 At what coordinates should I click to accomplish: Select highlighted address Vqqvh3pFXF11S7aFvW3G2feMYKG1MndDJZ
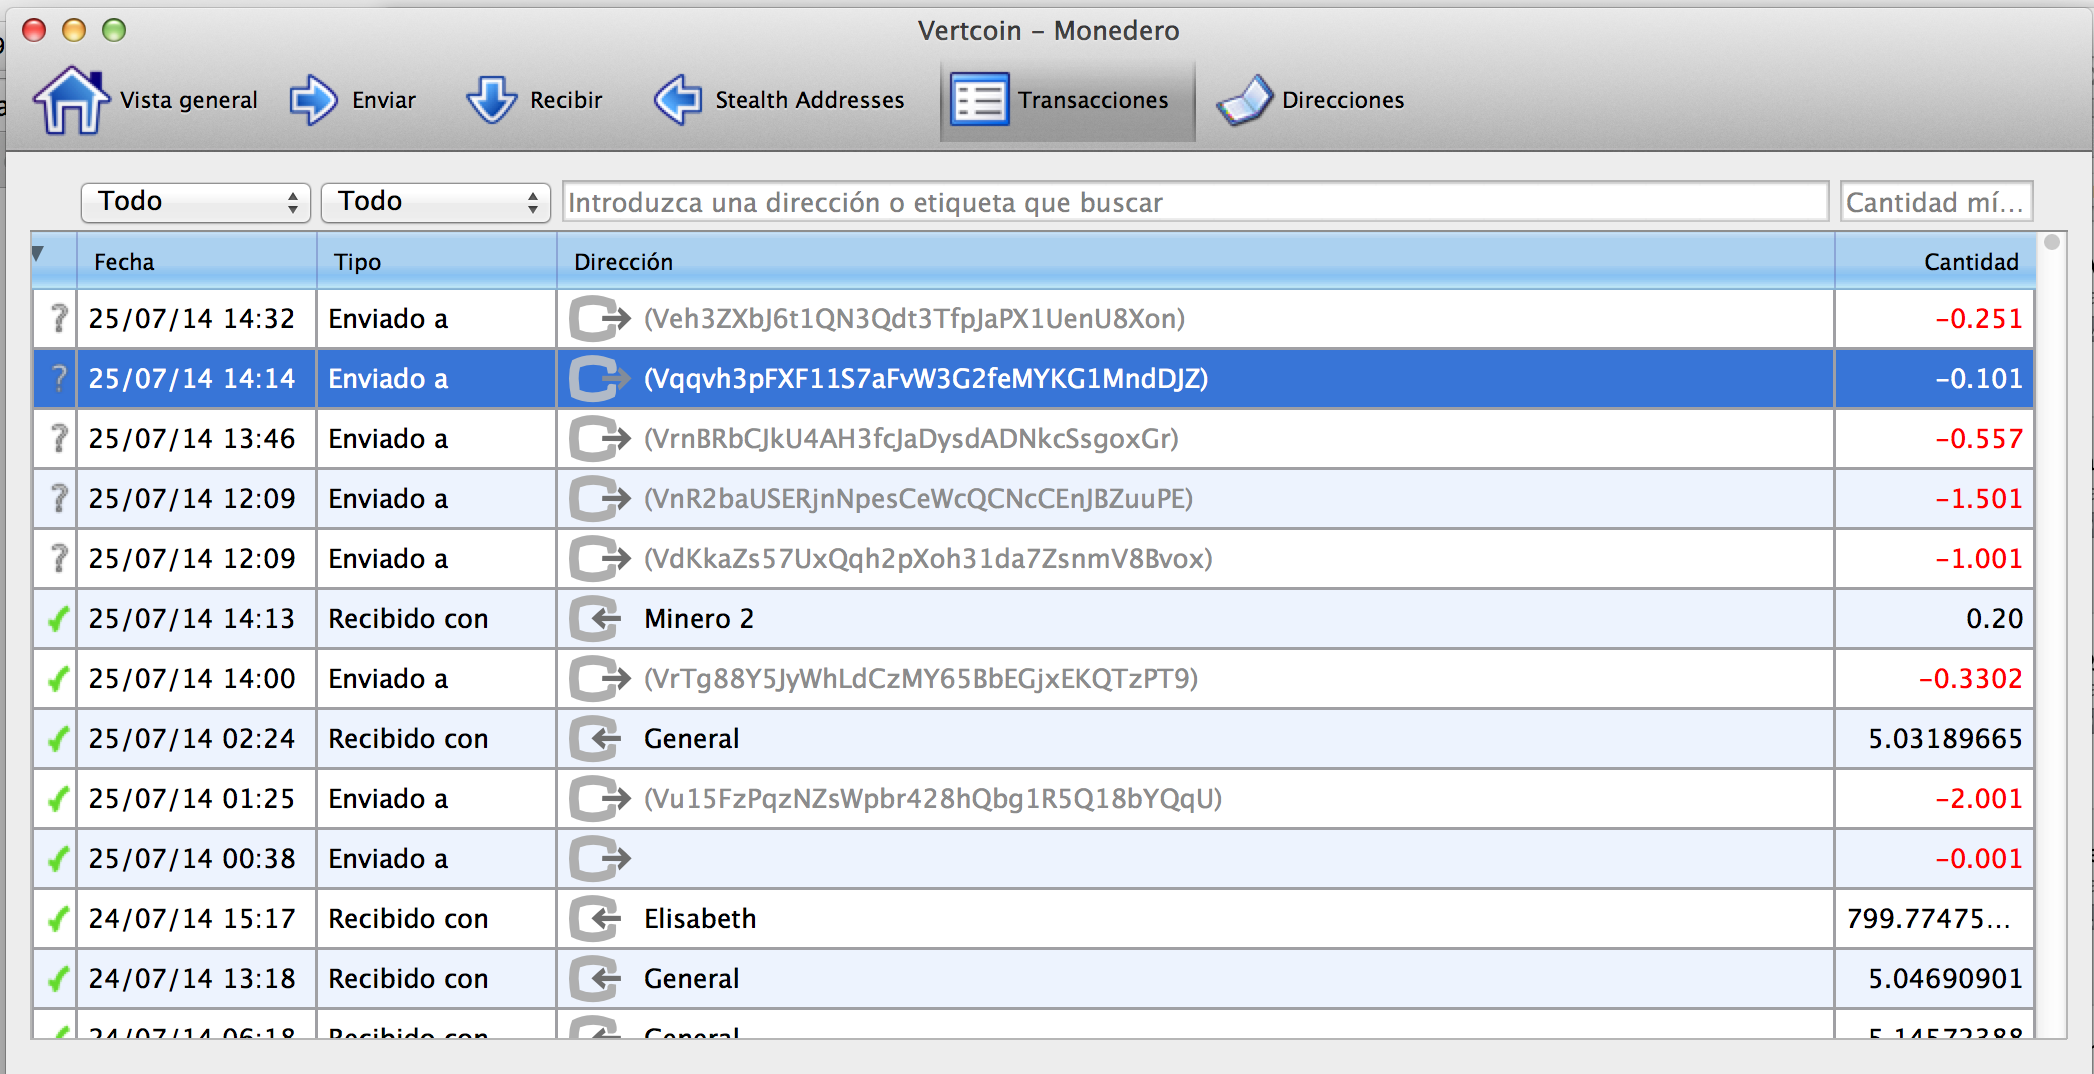coord(926,379)
